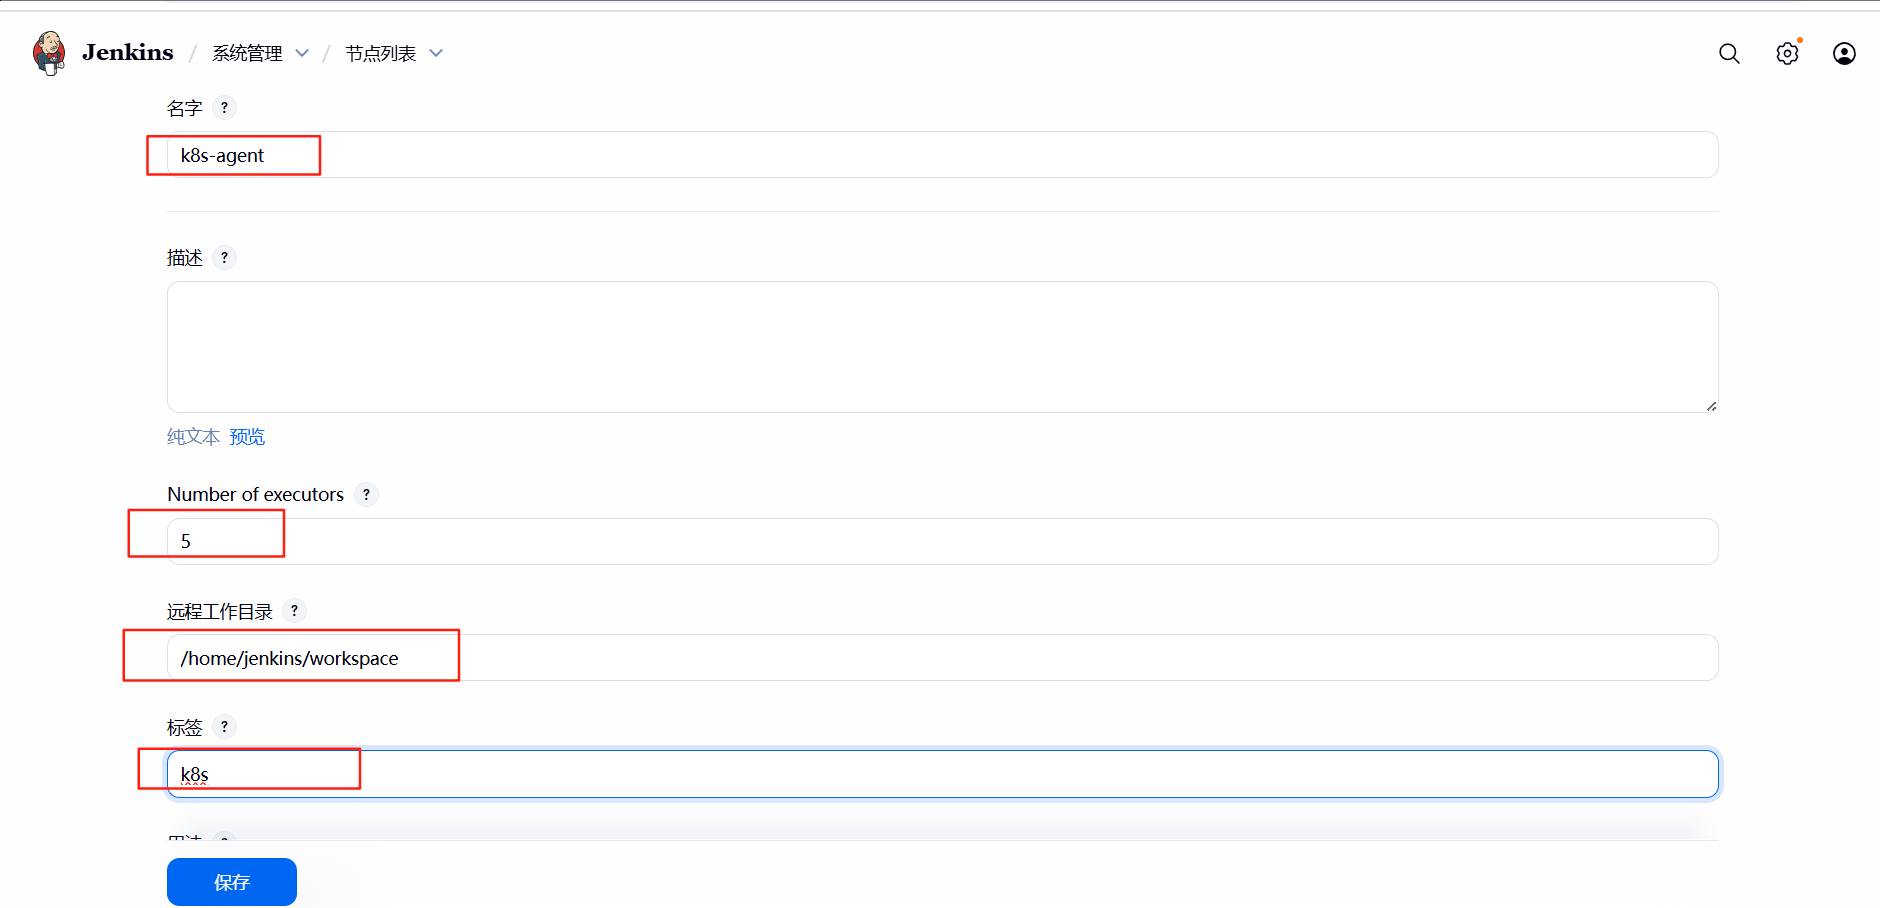Screen dimensions: 1880x908
Task: Show help for the 描述 field
Action: coord(224,258)
